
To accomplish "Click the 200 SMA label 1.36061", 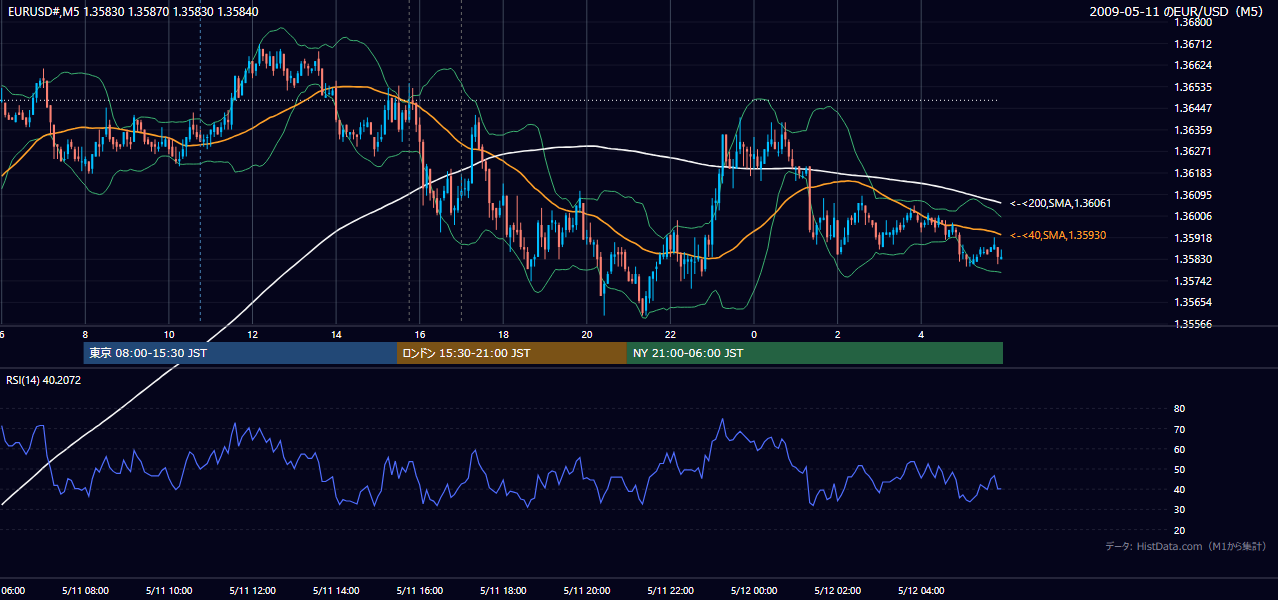I will click(x=1060, y=203).
